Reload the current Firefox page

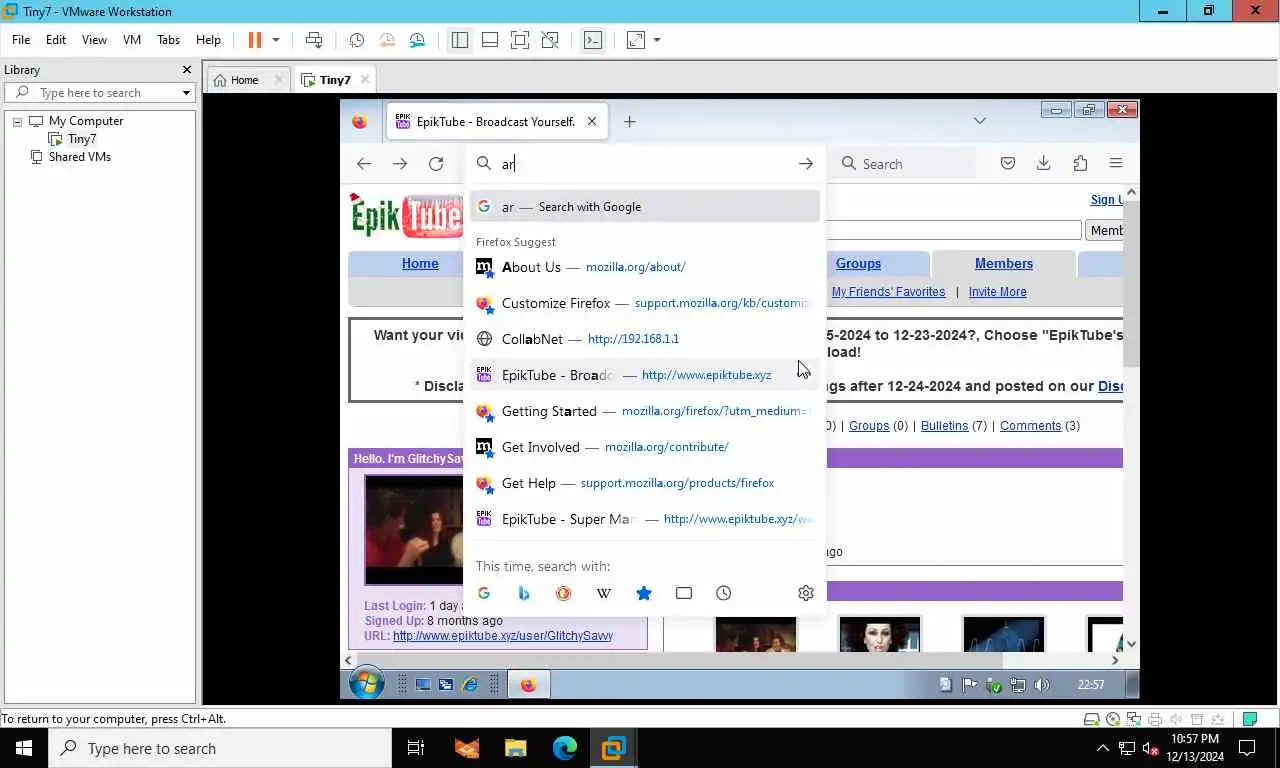tap(436, 164)
